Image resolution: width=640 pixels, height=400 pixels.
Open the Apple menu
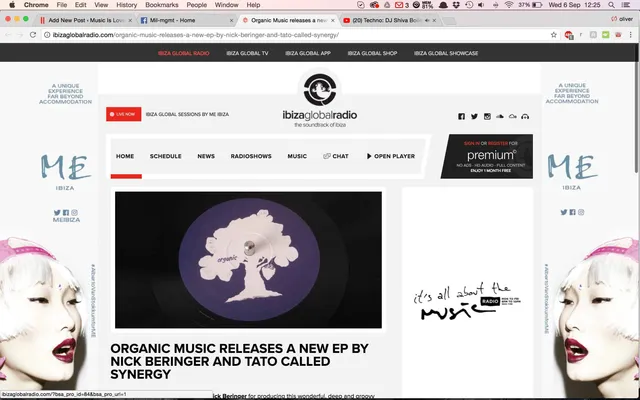12,5
